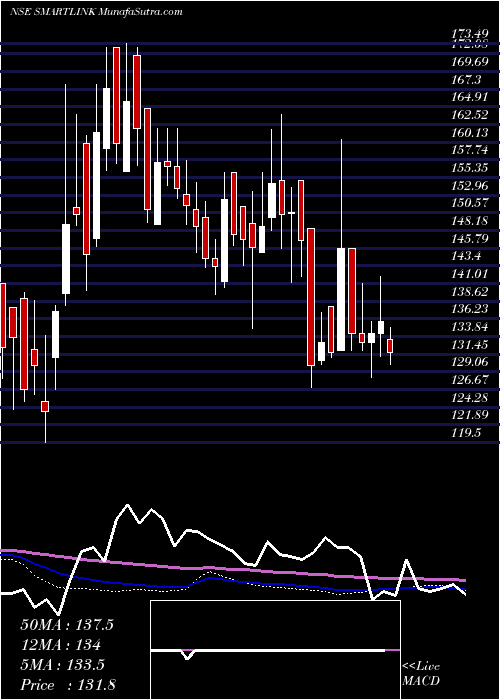
Task: Select the 143.4 price label
Action: 466,256
